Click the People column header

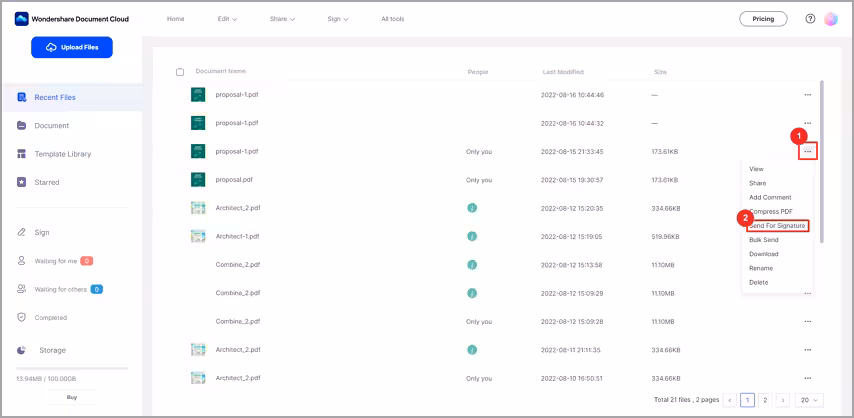(x=478, y=72)
